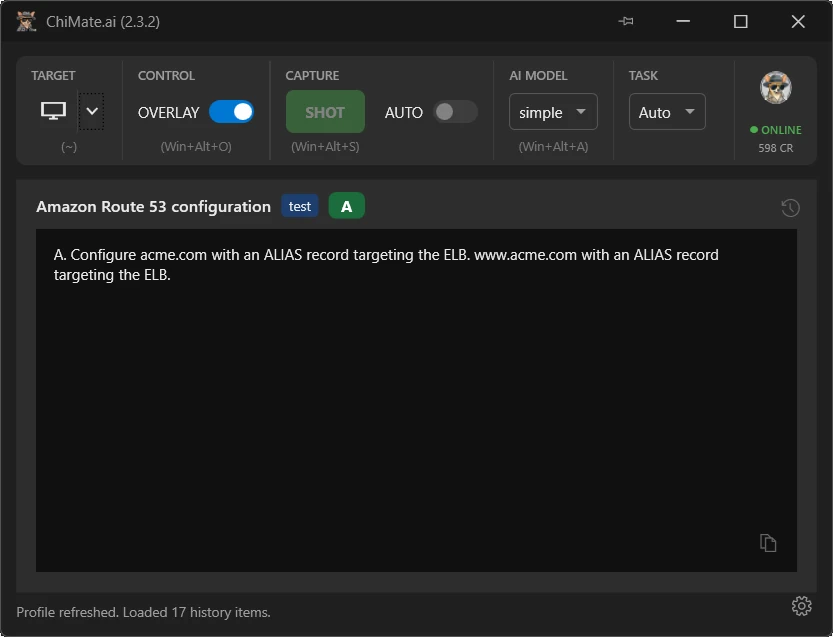
Task: Take a capture with the SHOT button
Action: coord(325,112)
